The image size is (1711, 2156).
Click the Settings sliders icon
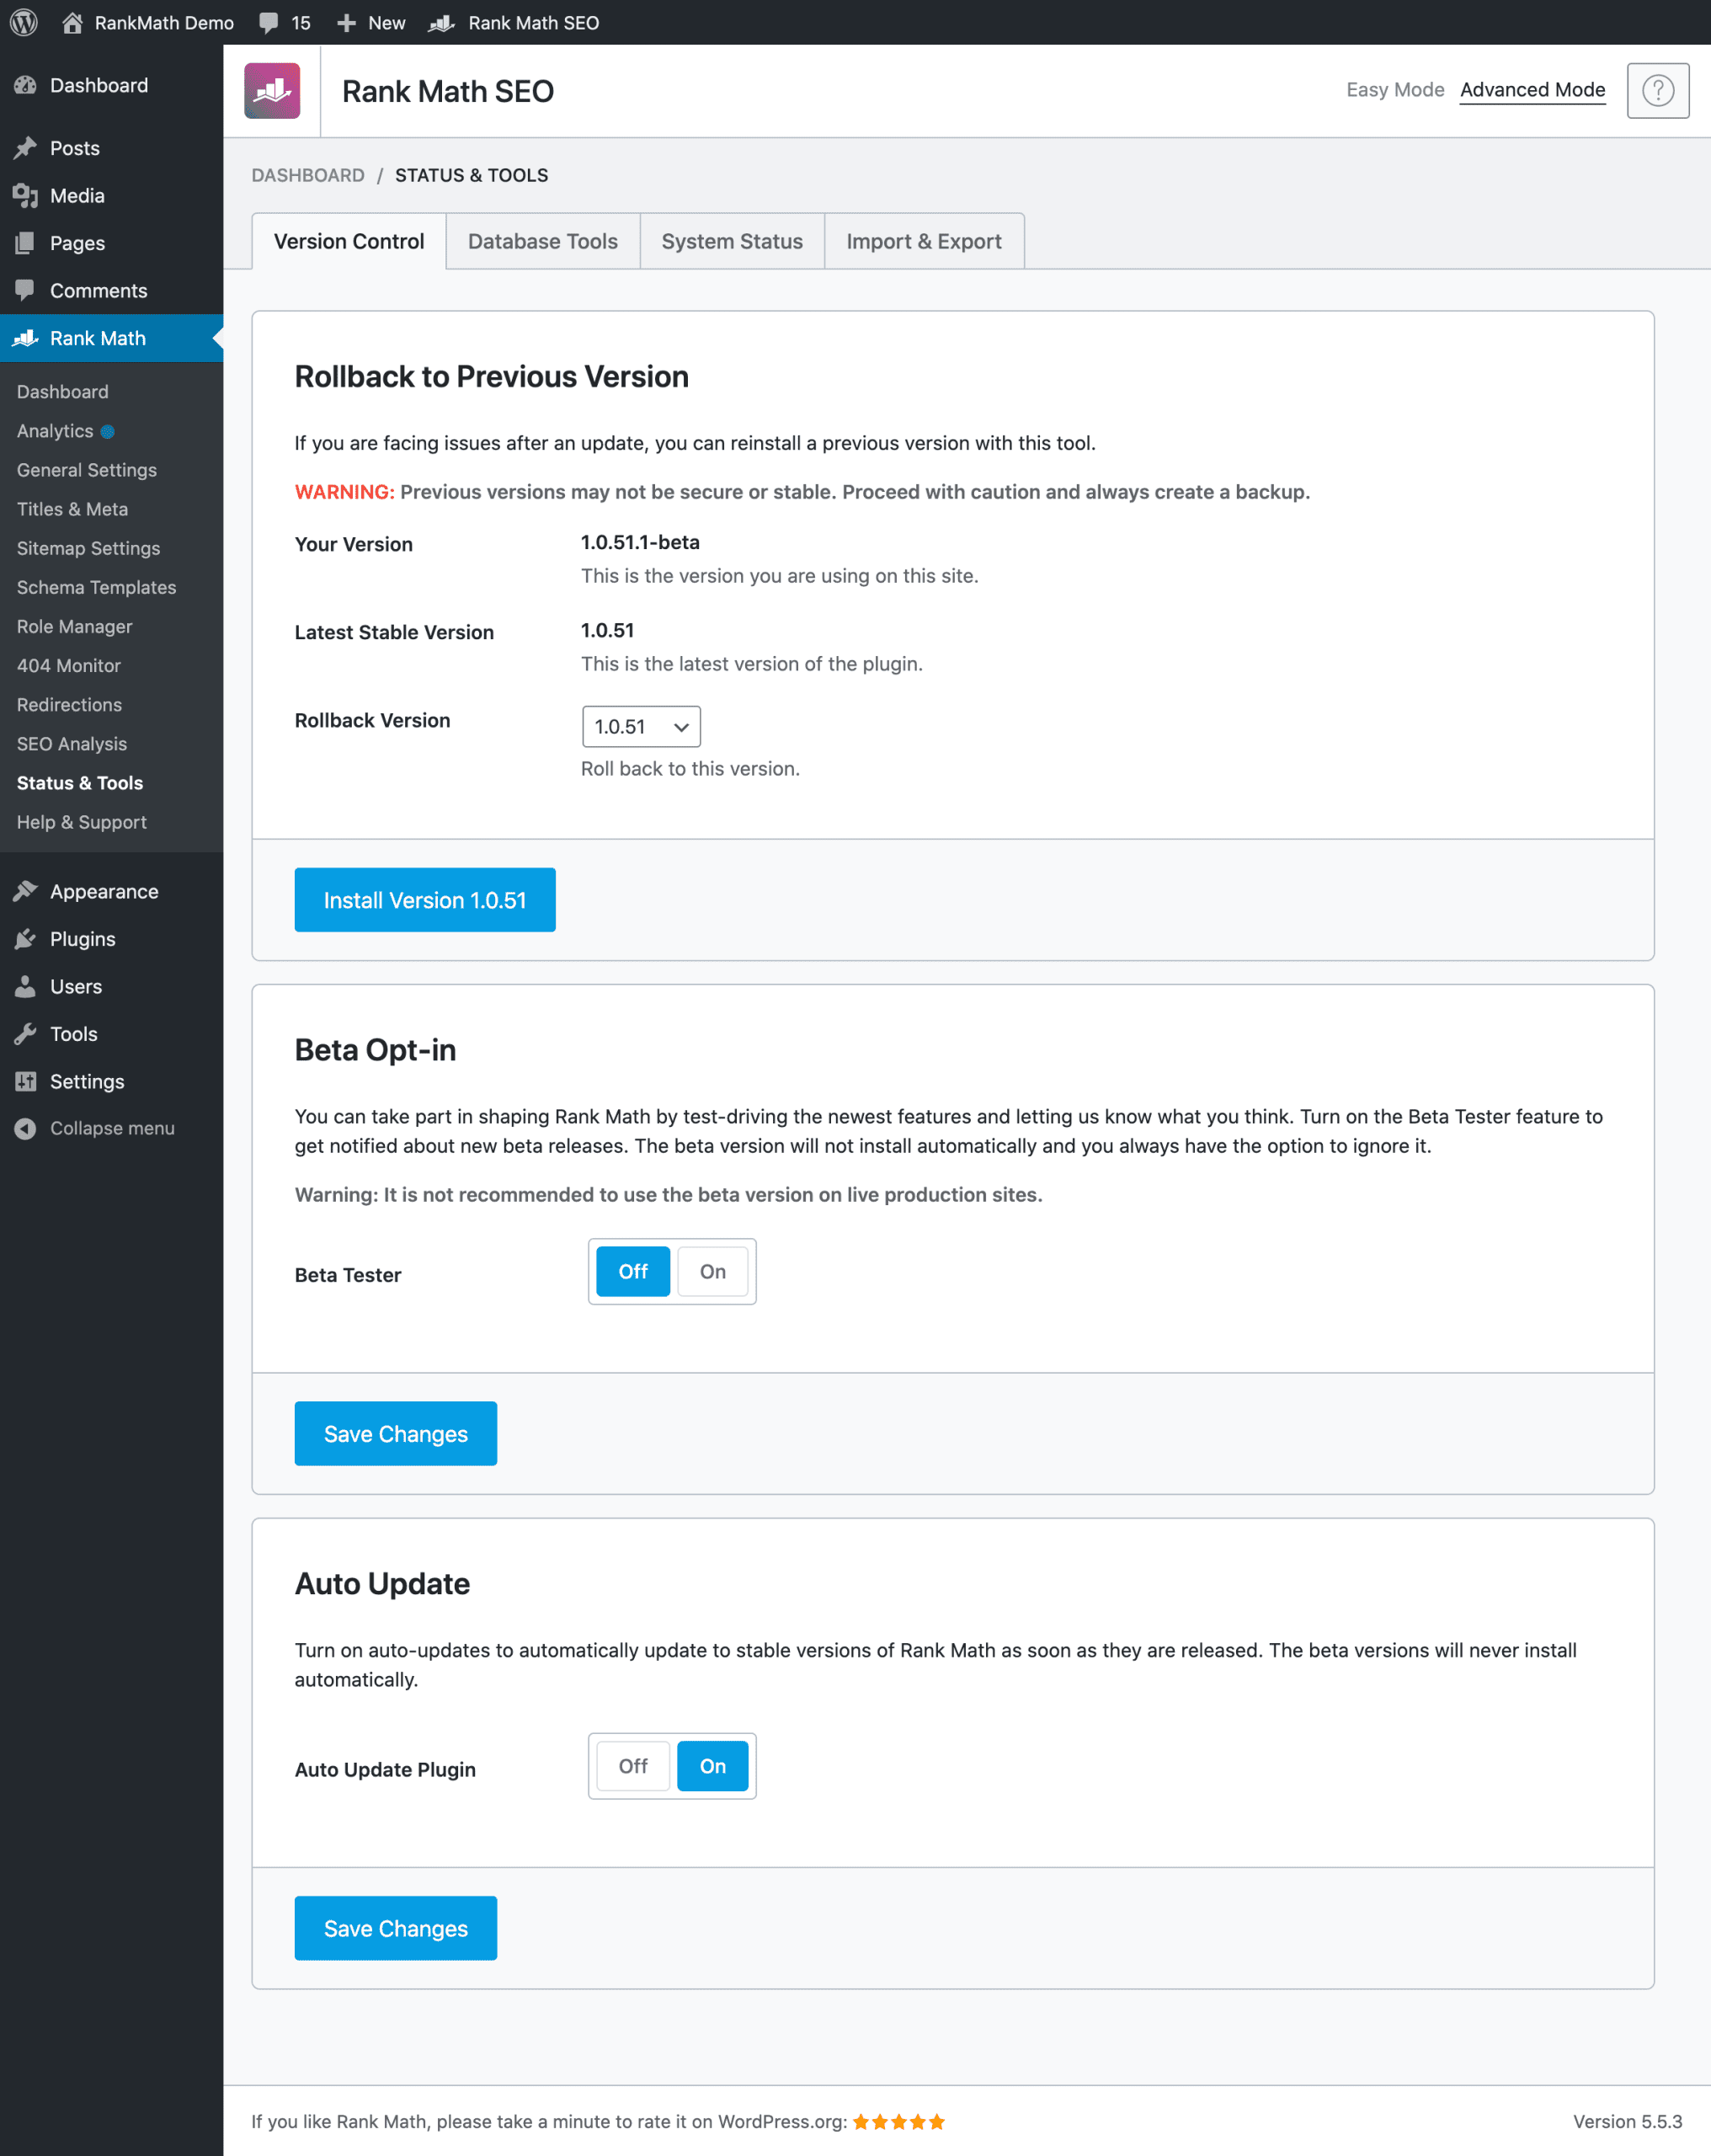(x=26, y=1081)
